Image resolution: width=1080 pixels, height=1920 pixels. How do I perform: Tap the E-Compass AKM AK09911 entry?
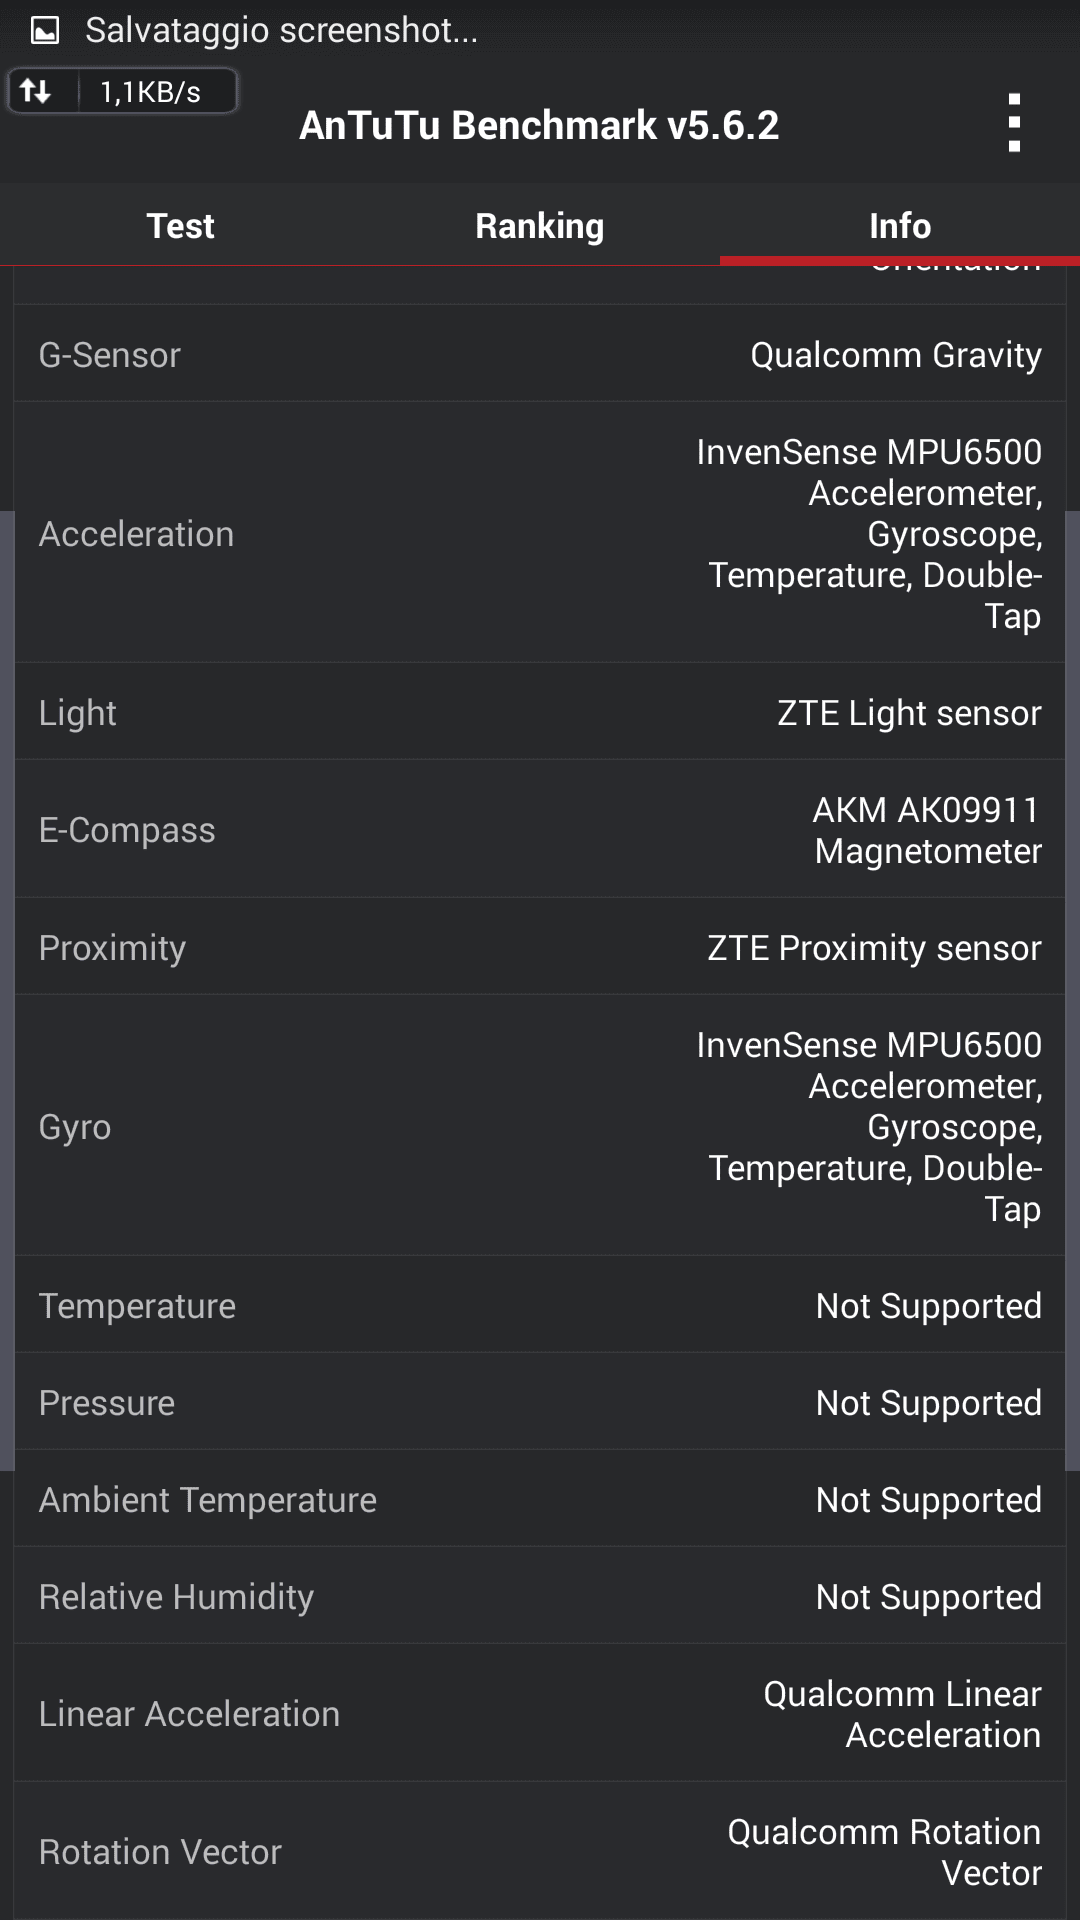540,830
